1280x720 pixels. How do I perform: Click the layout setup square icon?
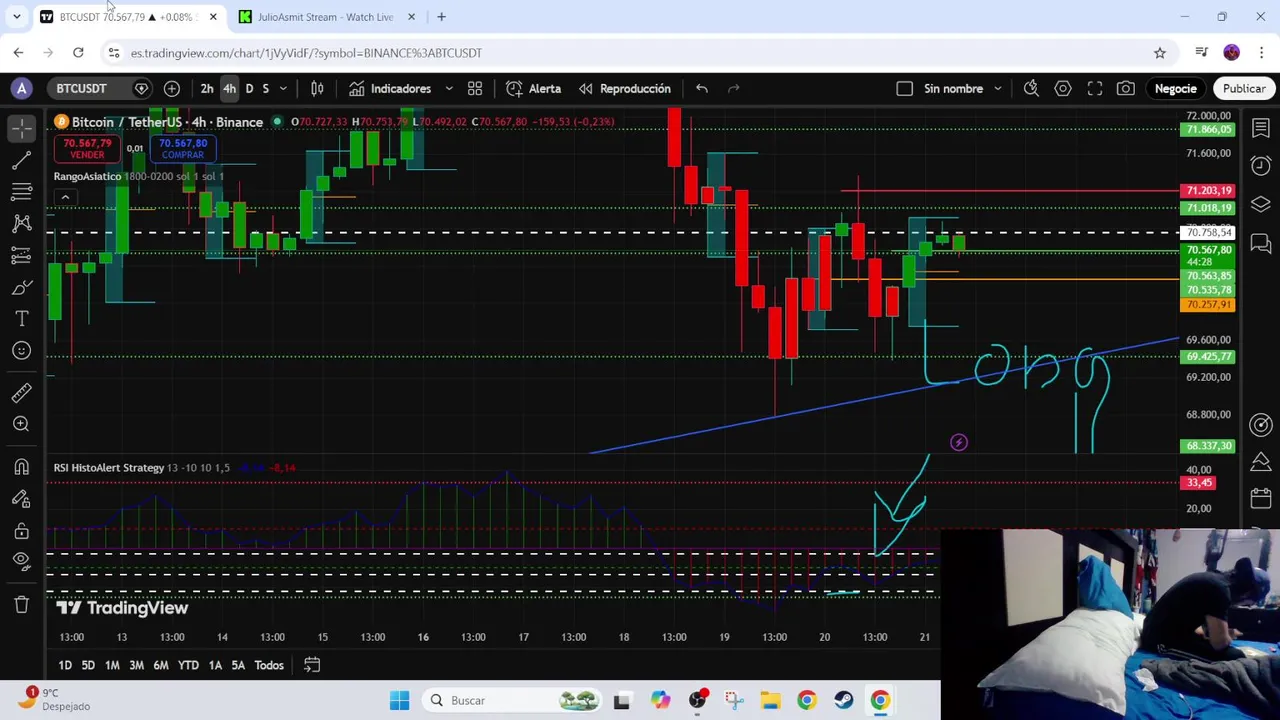click(904, 88)
